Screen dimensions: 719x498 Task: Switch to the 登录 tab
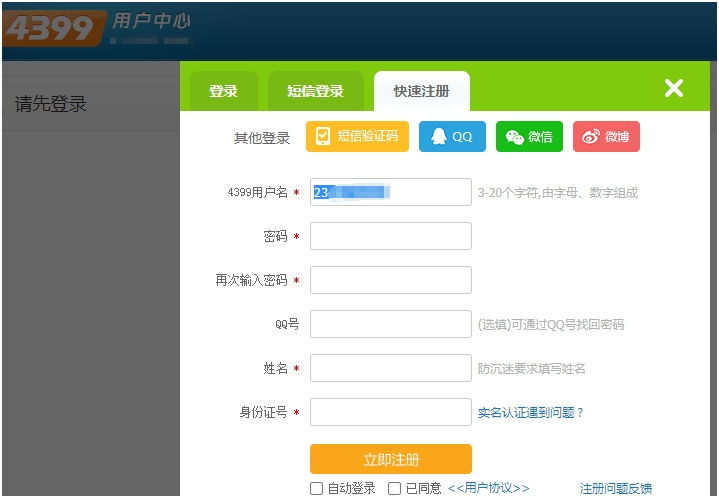pos(223,91)
